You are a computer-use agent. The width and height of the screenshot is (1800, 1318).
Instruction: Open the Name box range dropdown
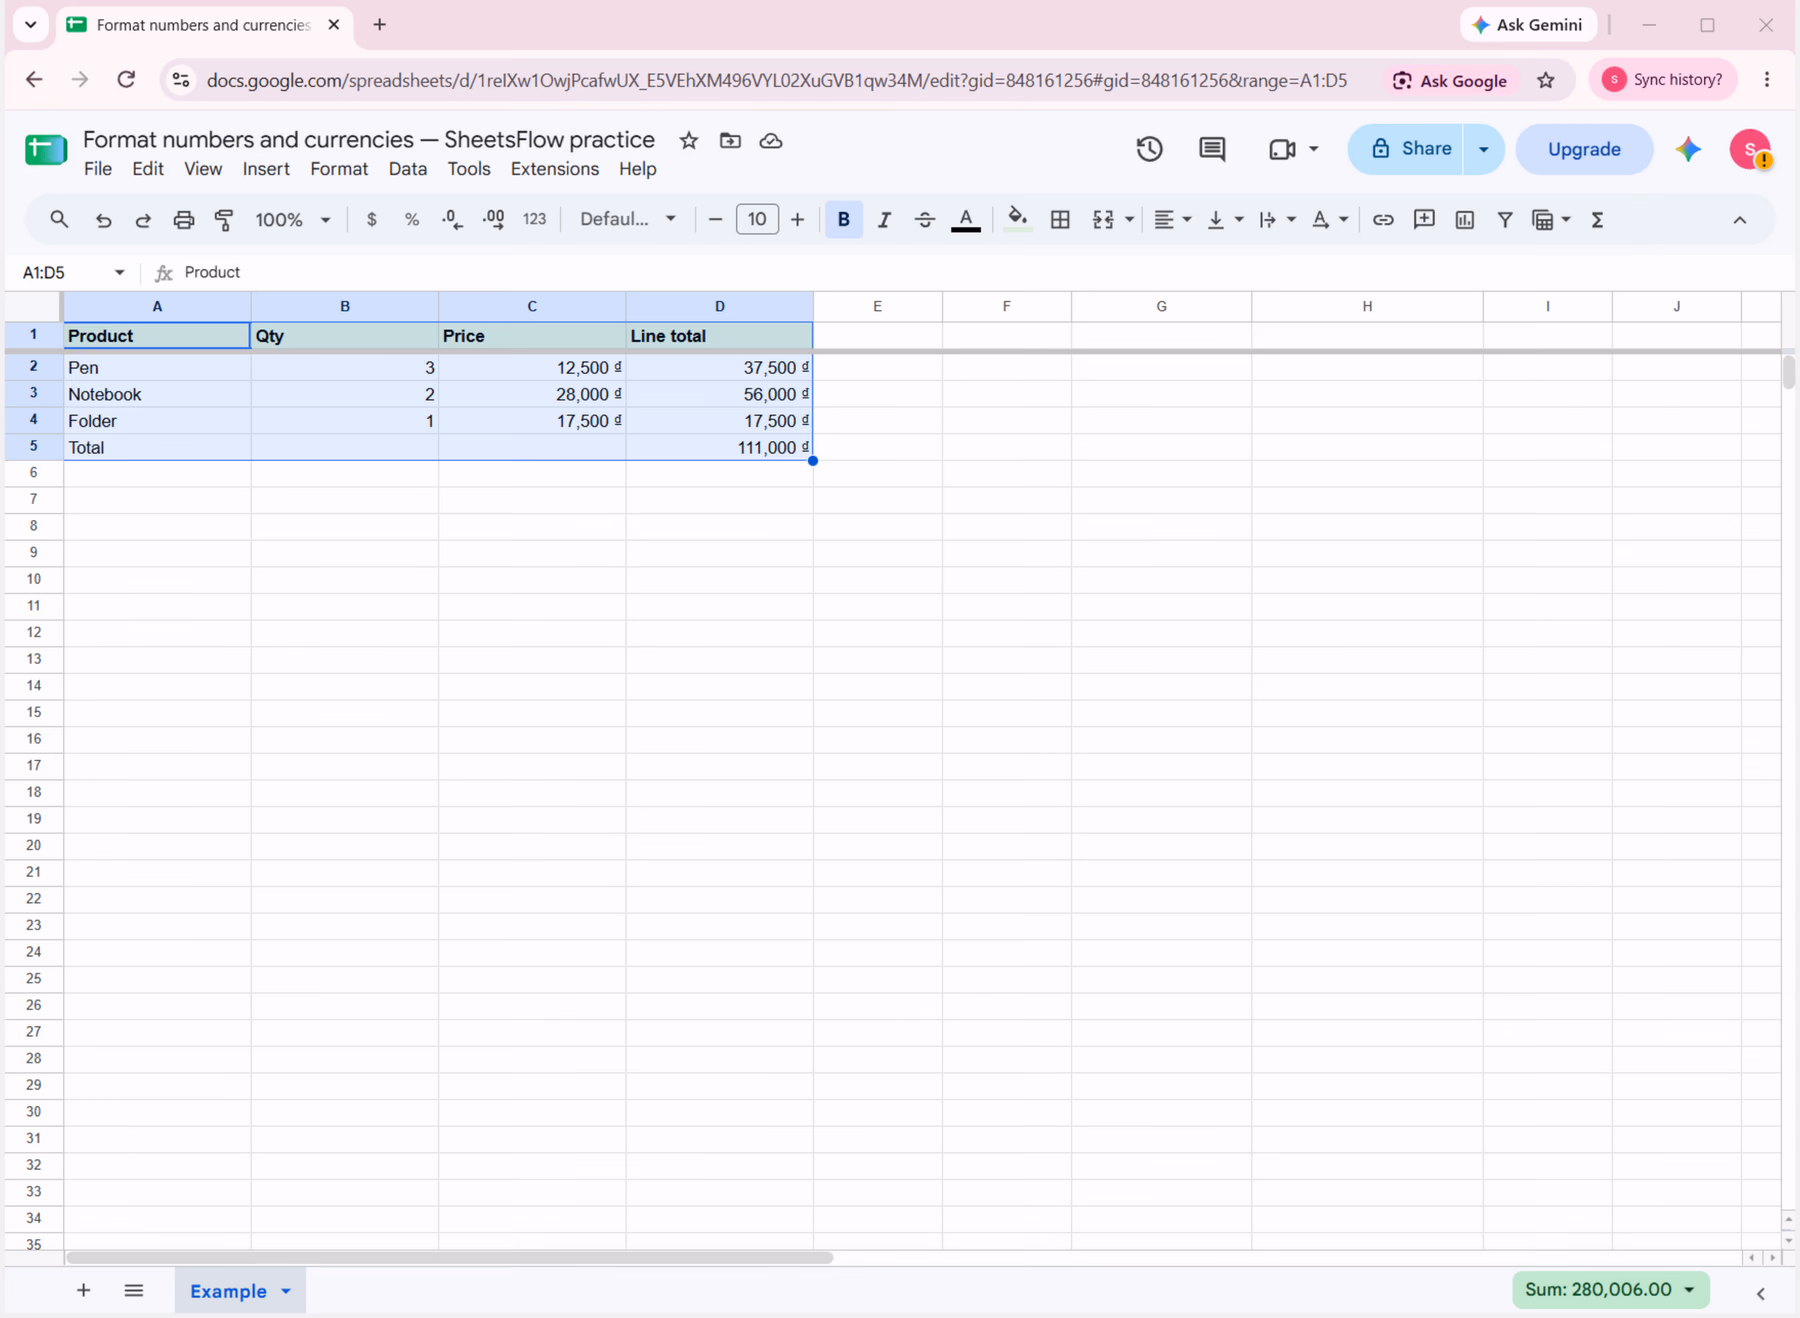119,272
